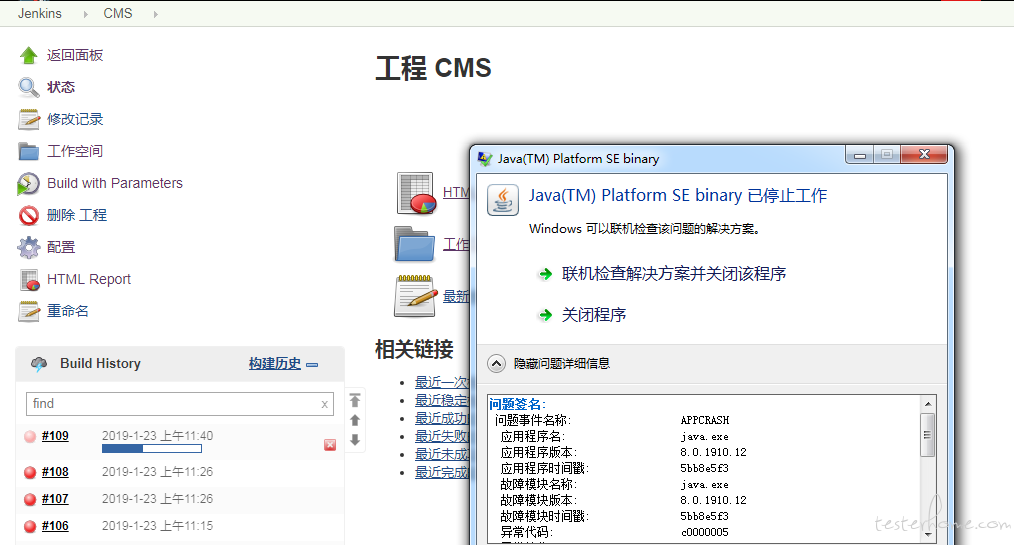Image resolution: width=1014 pixels, height=545 pixels.
Task: Open the CMS breadcrumb dropdown arrow
Action: point(156,14)
